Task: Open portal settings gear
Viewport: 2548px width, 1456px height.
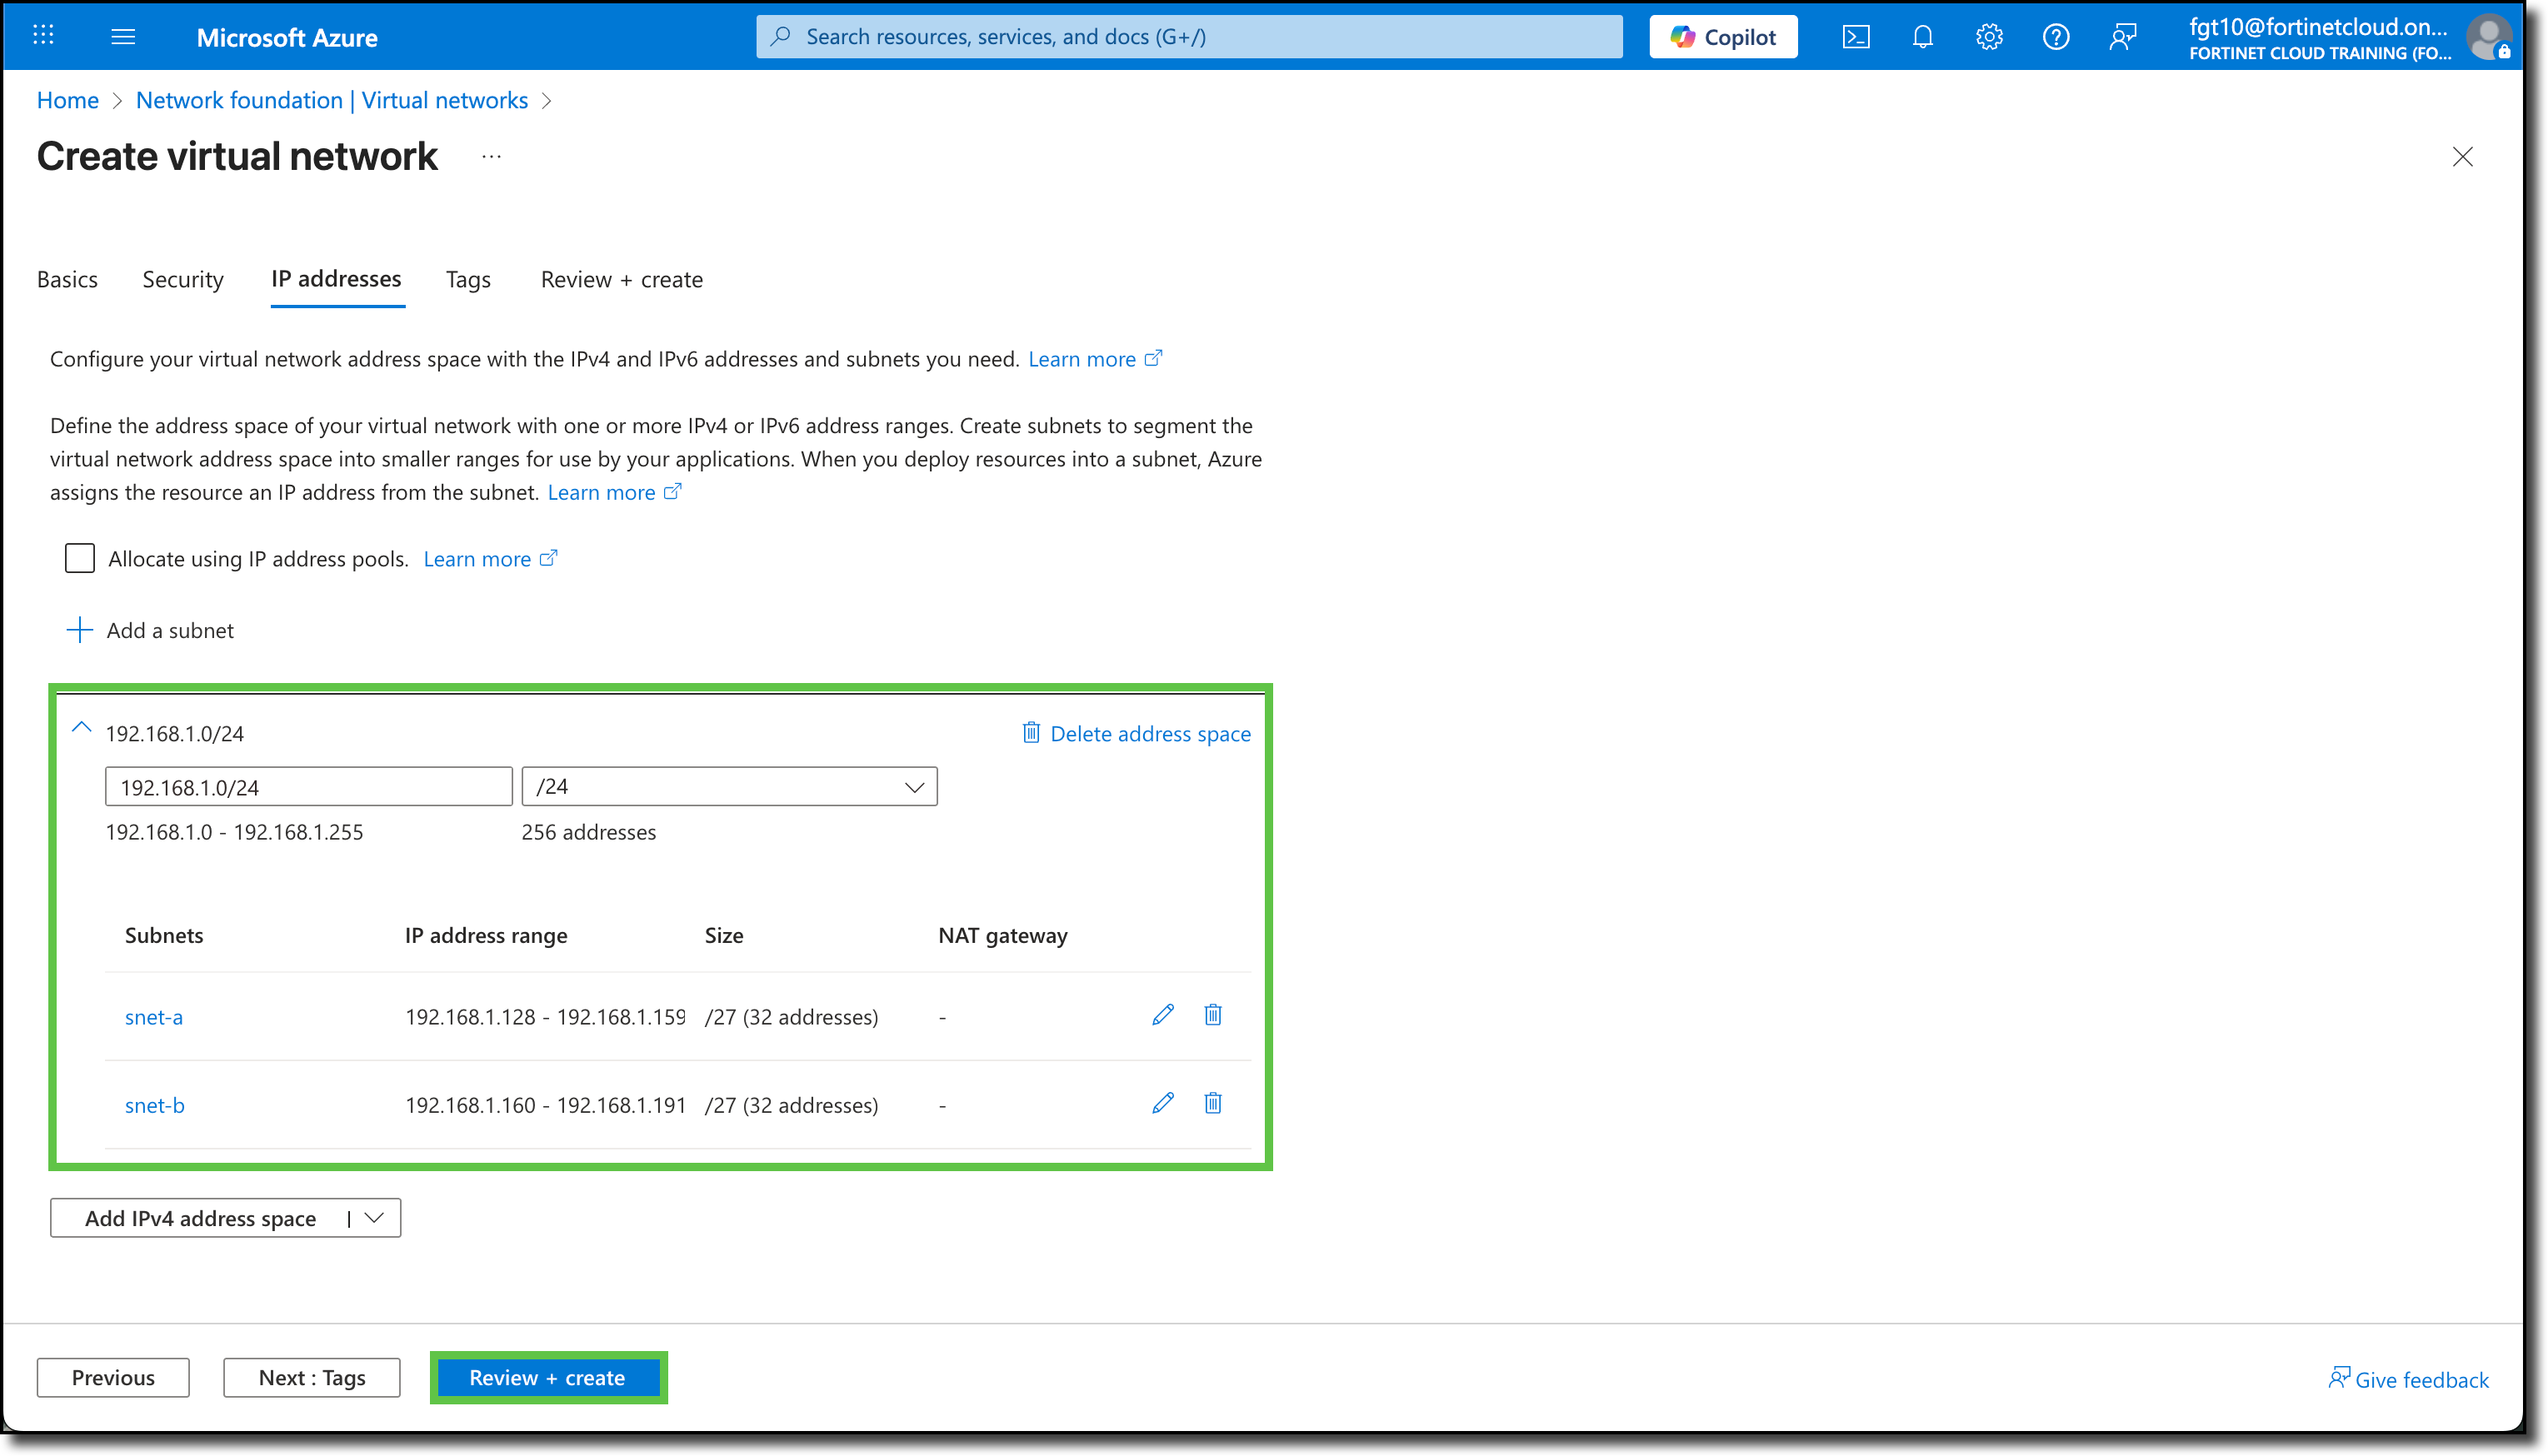Action: tap(1989, 36)
